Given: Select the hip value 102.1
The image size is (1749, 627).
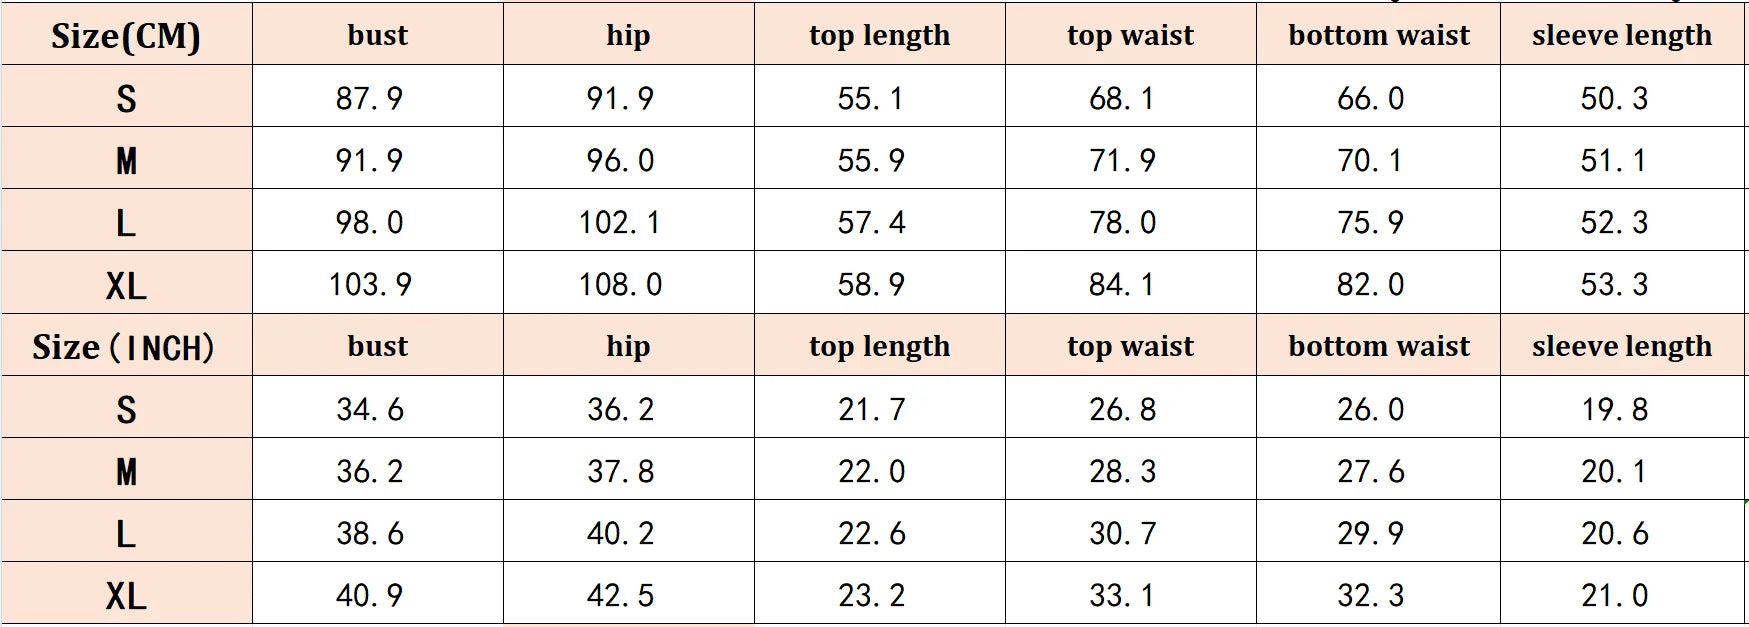Looking at the screenshot, I should 620,222.
